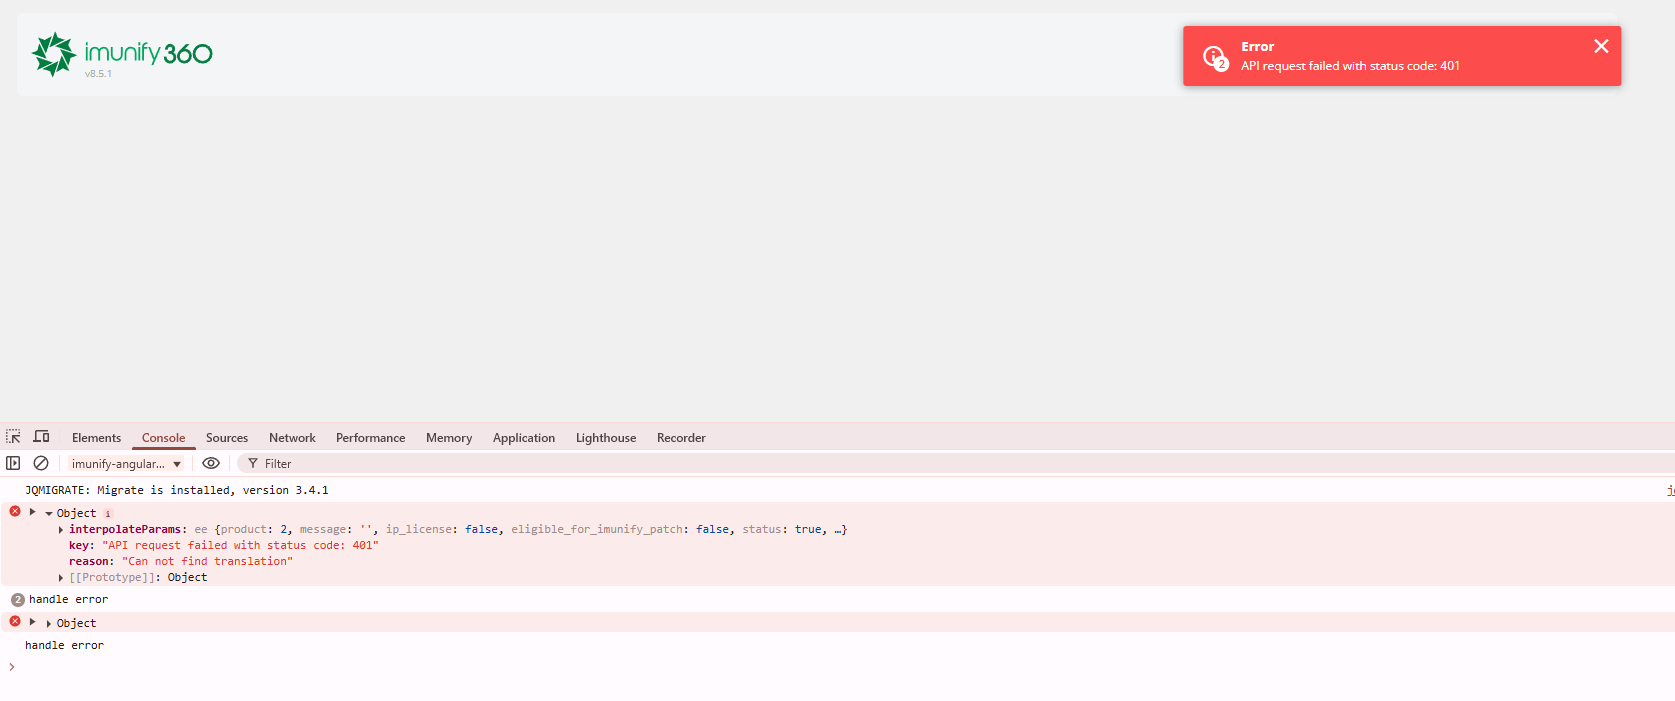Show the console sidebar panel

tap(13, 463)
